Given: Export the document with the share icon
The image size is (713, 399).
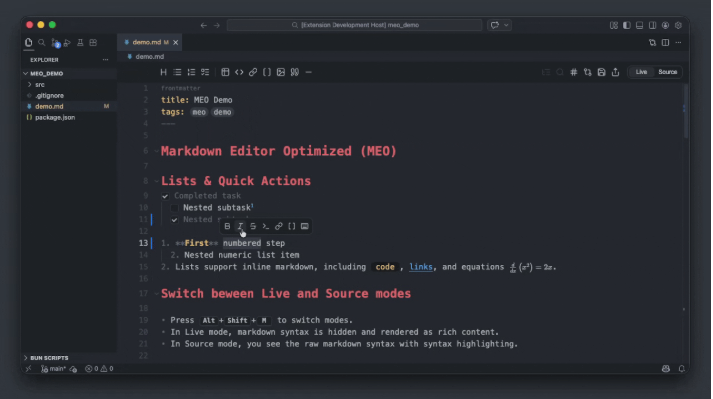Looking at the screenshot, I should pos(616,72).
